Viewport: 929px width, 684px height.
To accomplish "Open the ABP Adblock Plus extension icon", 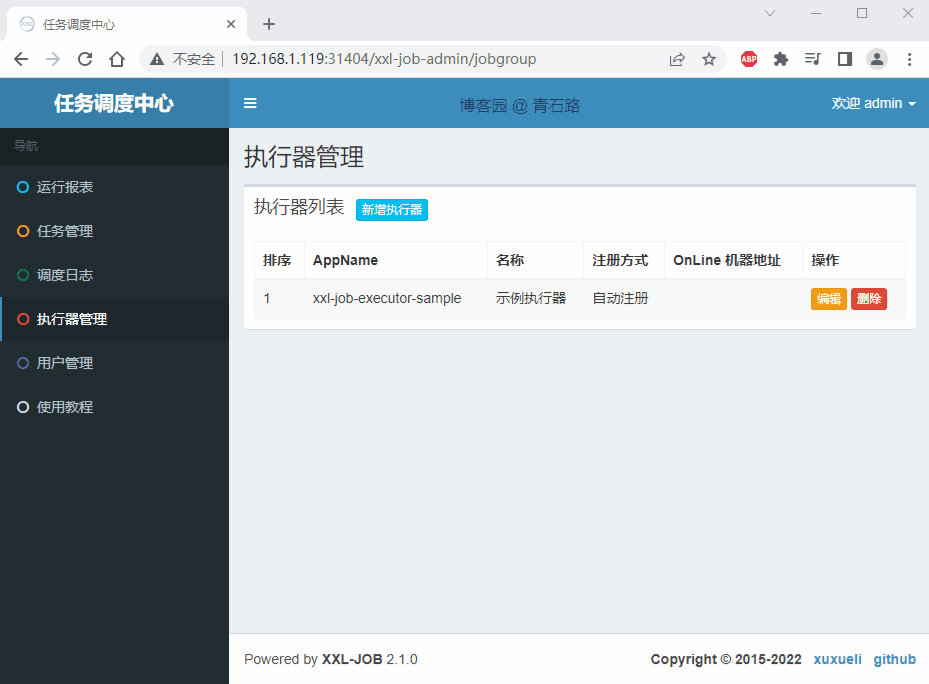I will click(749, 59).
